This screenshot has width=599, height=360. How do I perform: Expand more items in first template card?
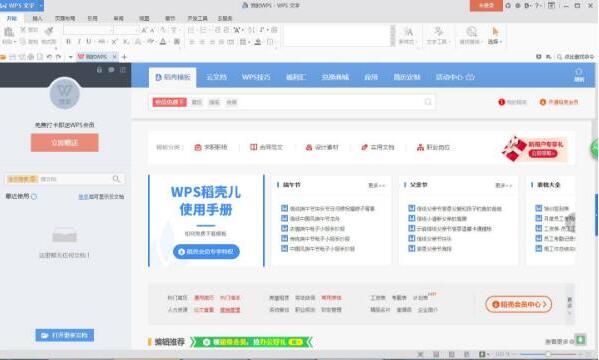click(377, 185)
